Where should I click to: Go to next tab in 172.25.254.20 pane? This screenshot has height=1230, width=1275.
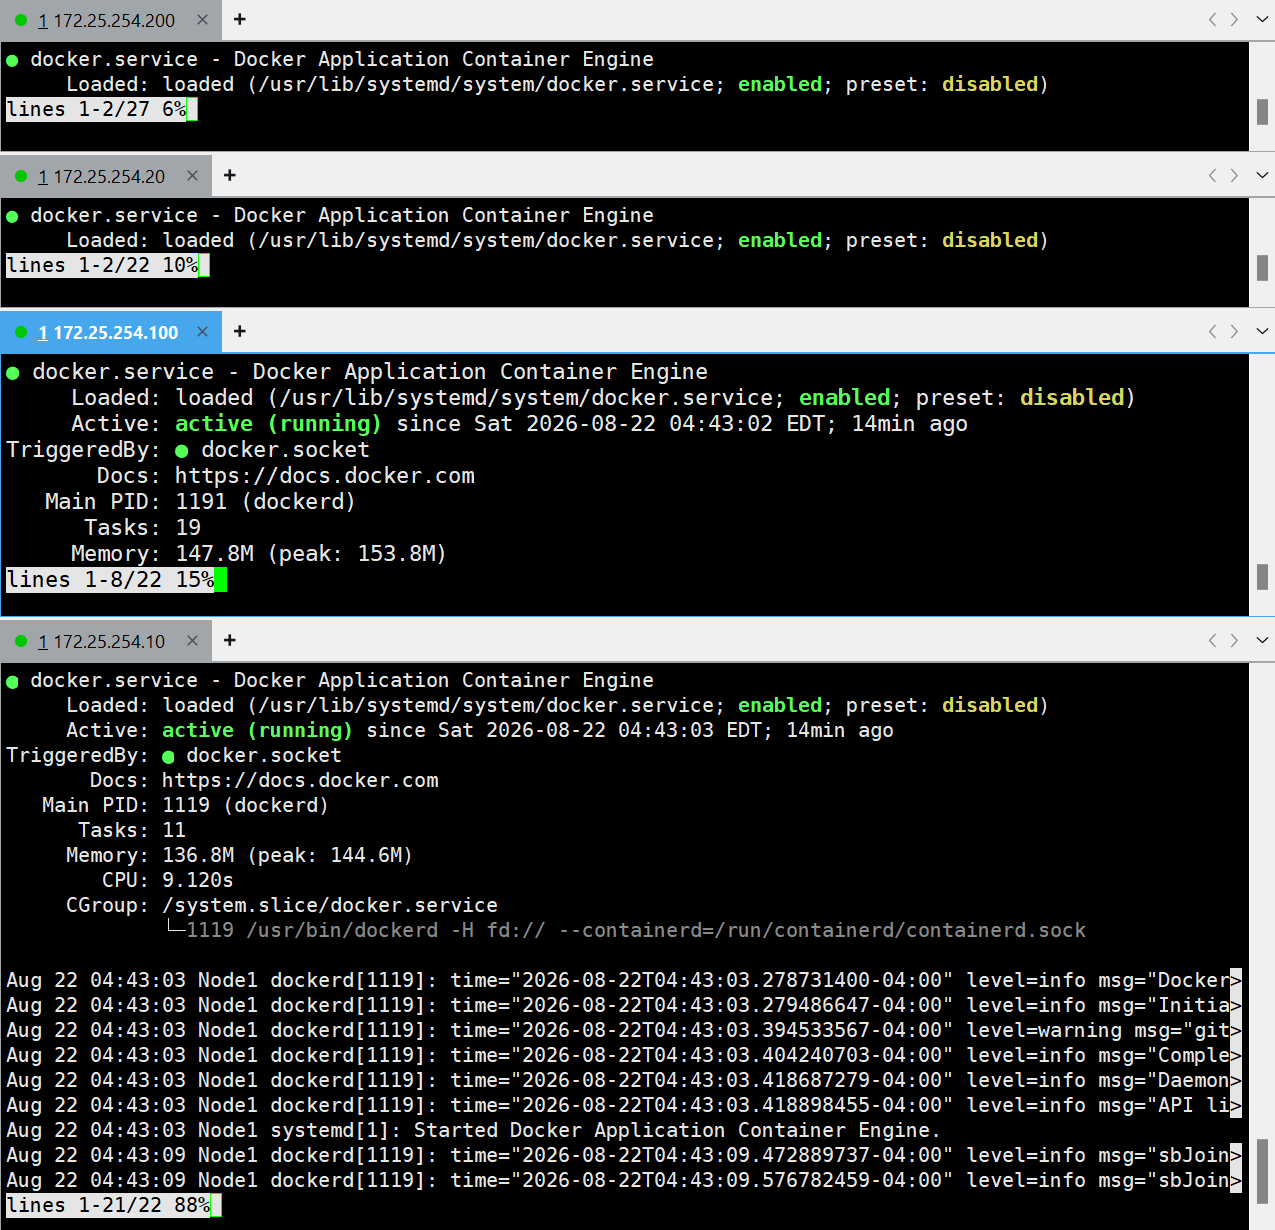point(1235,175)
